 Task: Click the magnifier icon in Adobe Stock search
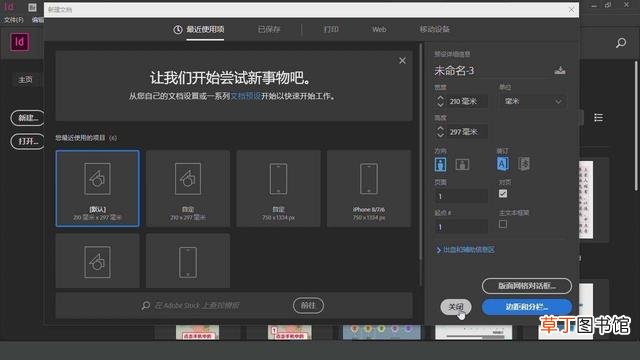146,305
